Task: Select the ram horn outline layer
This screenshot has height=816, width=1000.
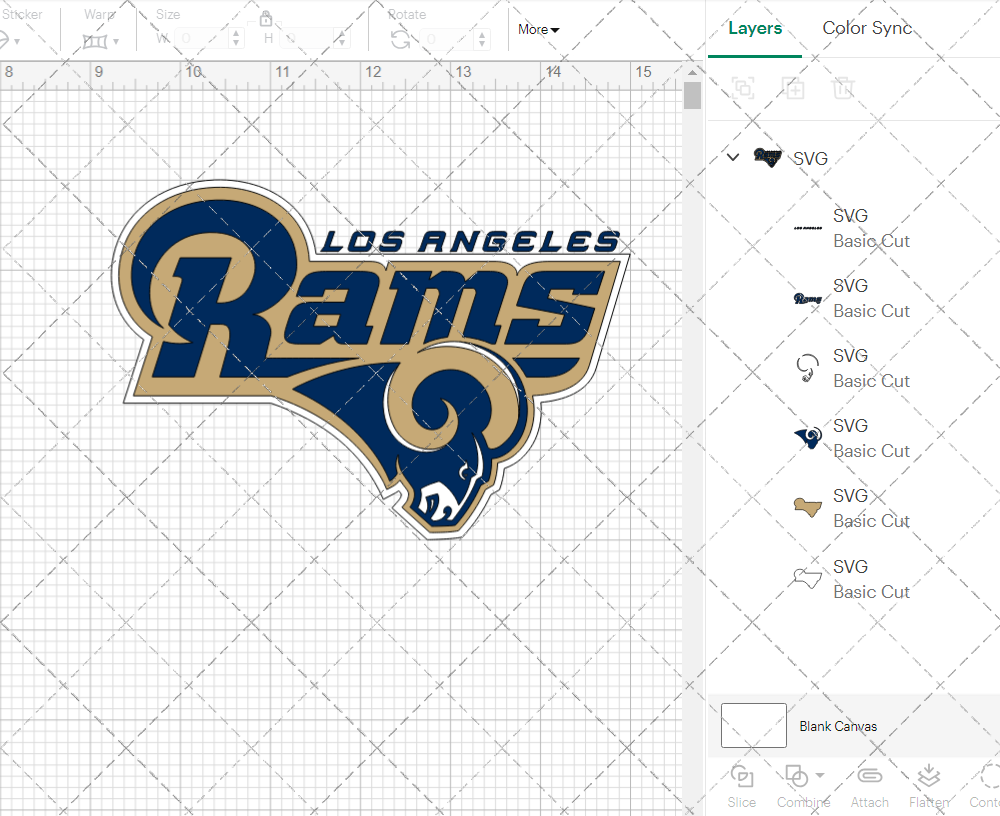Action: click(850, 368)
